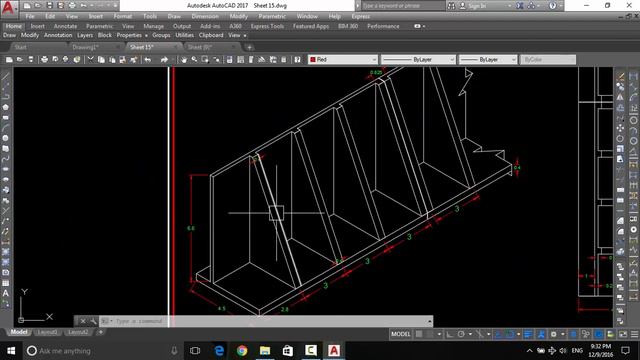Select the Erase tool in Modify toolbar
Screen dimensions: 640x360
click(620, 76)
